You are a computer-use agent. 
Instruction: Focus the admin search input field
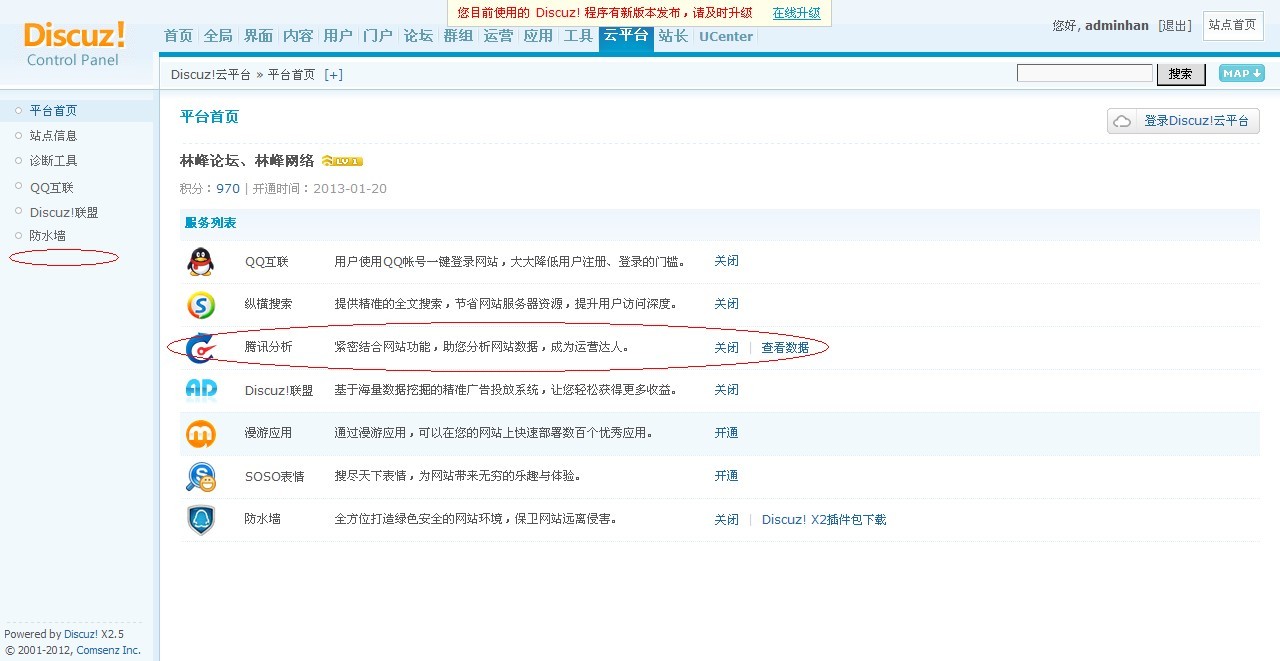click(x=1085, y=73)
